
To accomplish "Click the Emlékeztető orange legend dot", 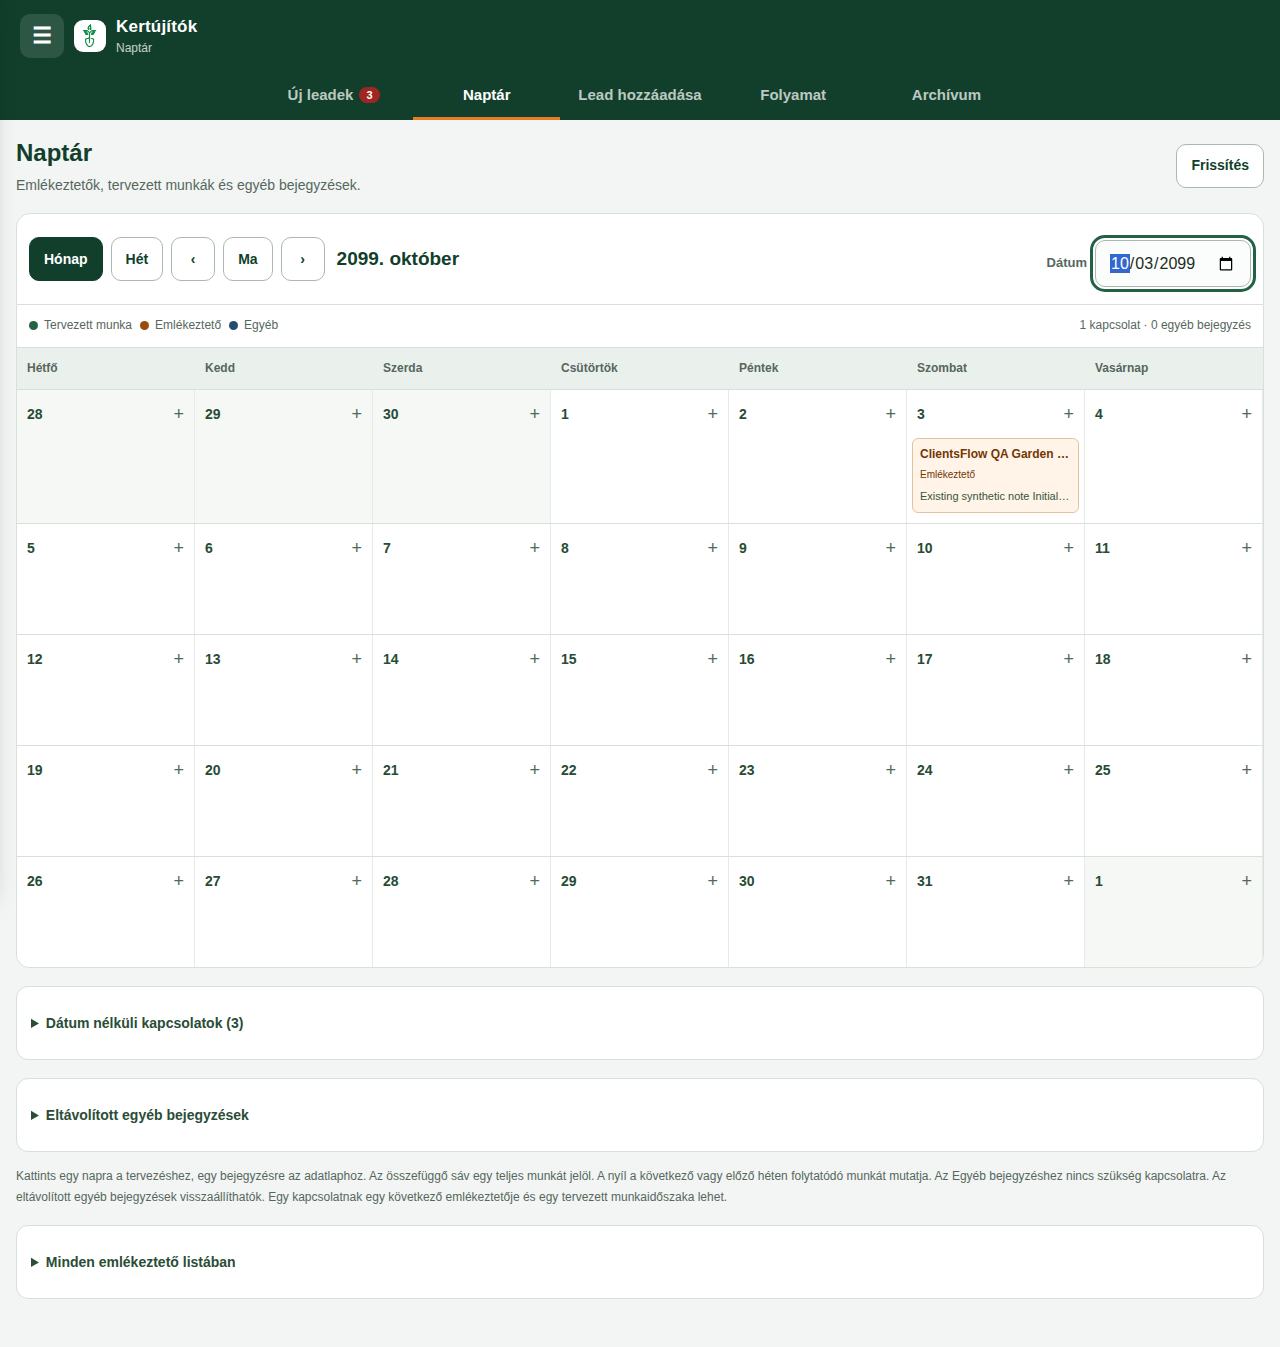I will (145, 325).
